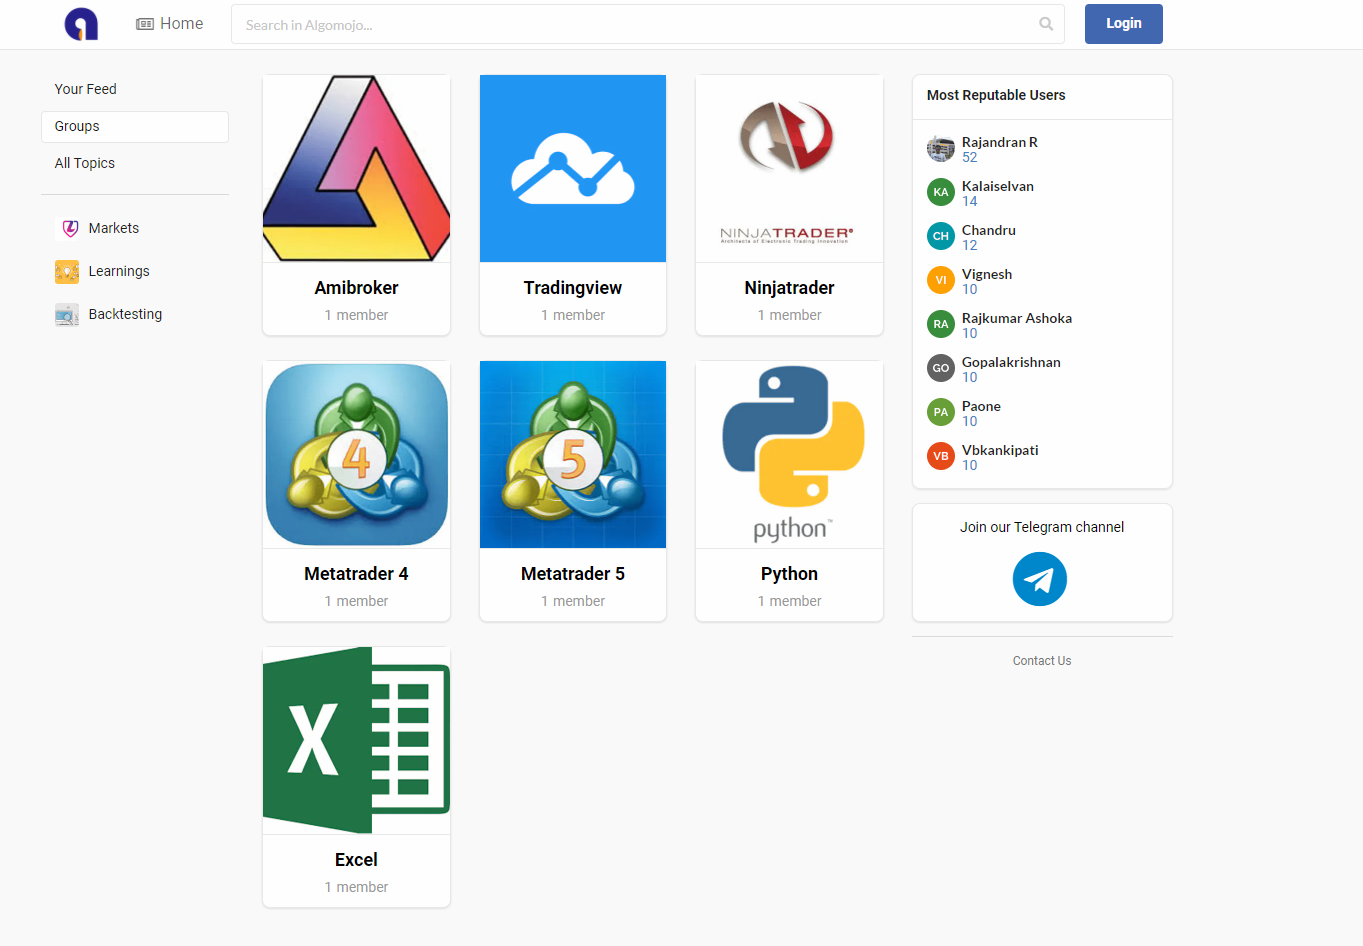Open the Home newspaper icon
Screen dimensions: 1363x946
click(145, 24)
